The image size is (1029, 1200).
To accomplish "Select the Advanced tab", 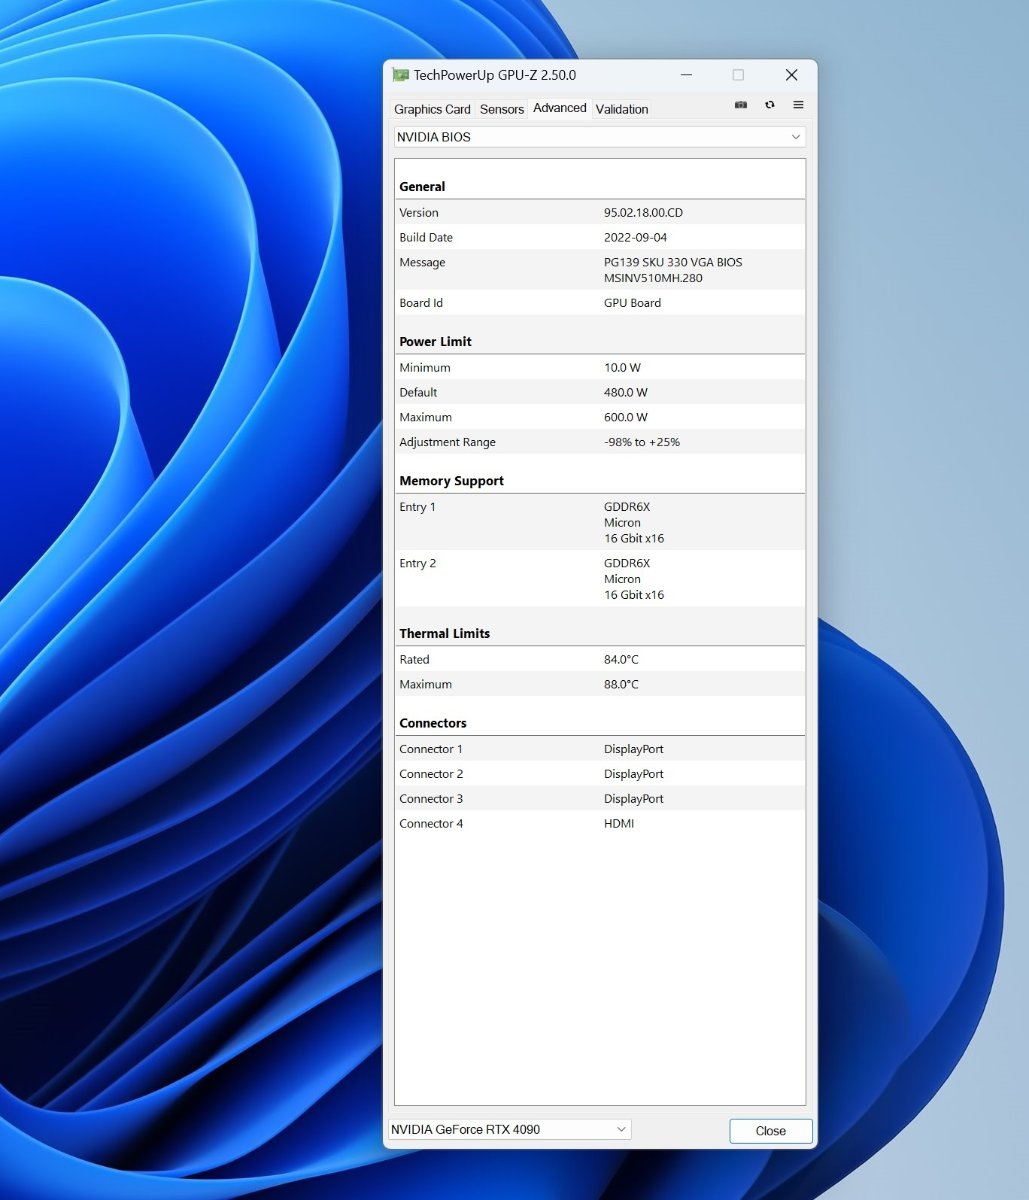I will pyautogui.click(x=560, y=108).
